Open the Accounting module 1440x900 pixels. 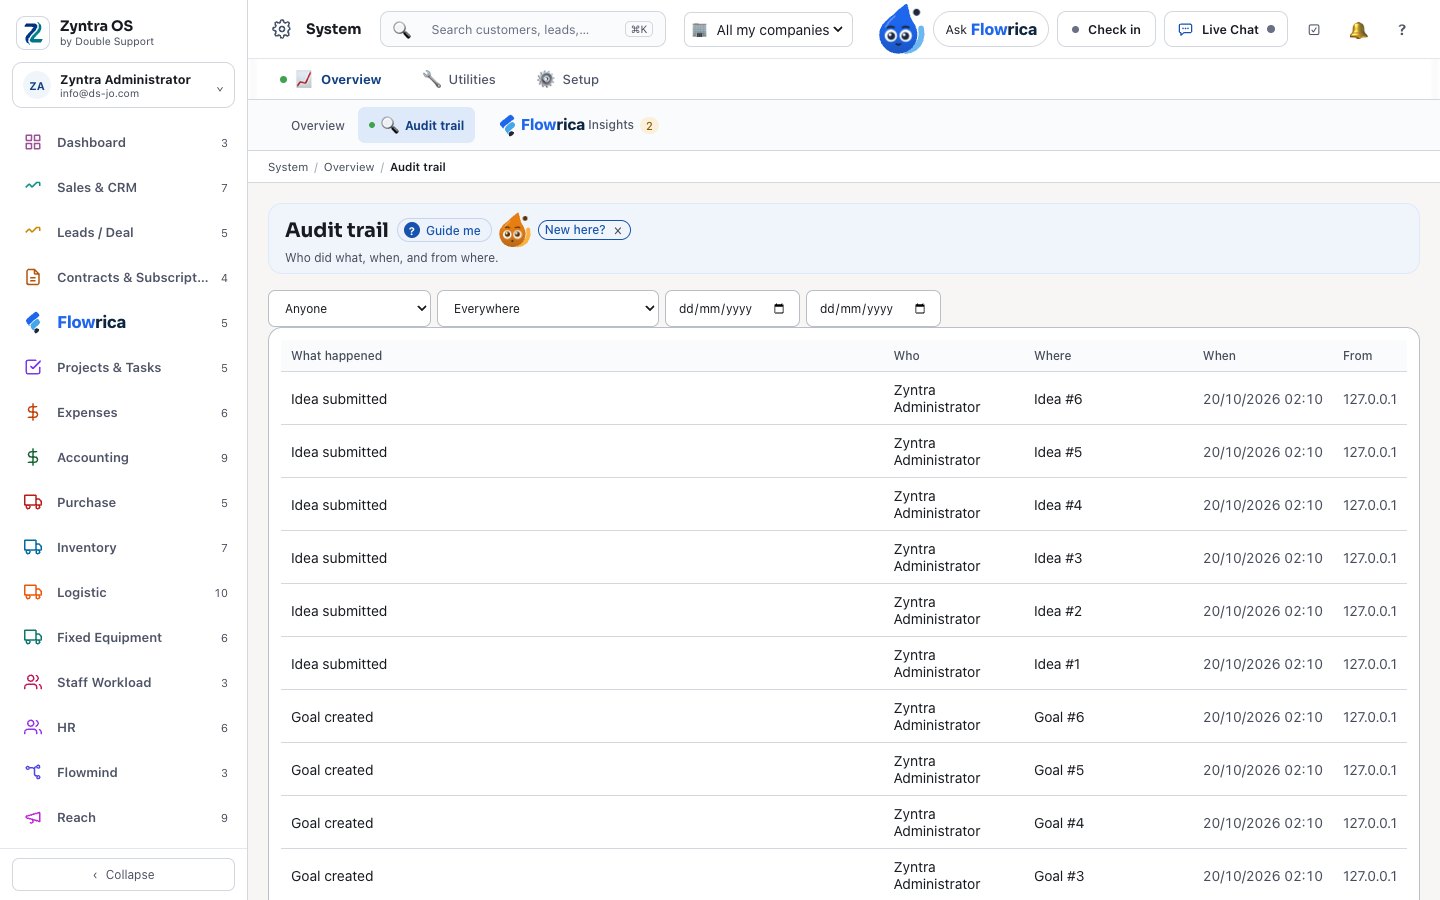123,458
